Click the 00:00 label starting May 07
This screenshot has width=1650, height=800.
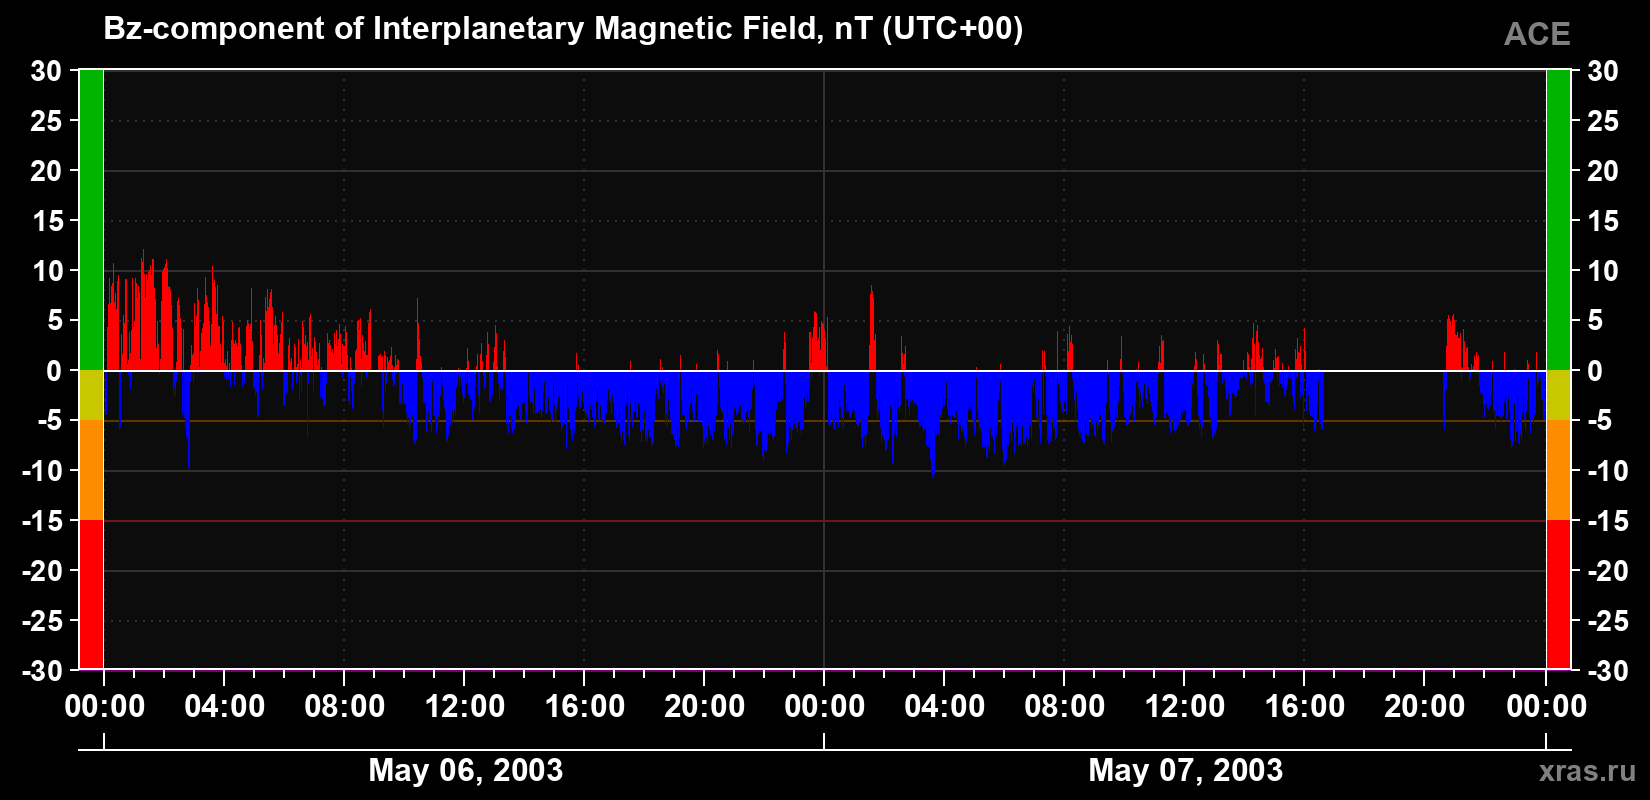[825, 706]
